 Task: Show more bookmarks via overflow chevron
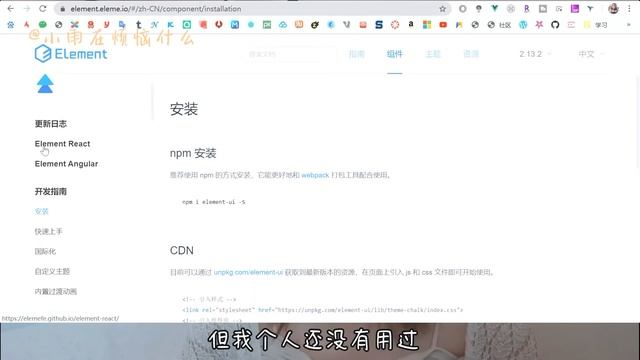629,25
